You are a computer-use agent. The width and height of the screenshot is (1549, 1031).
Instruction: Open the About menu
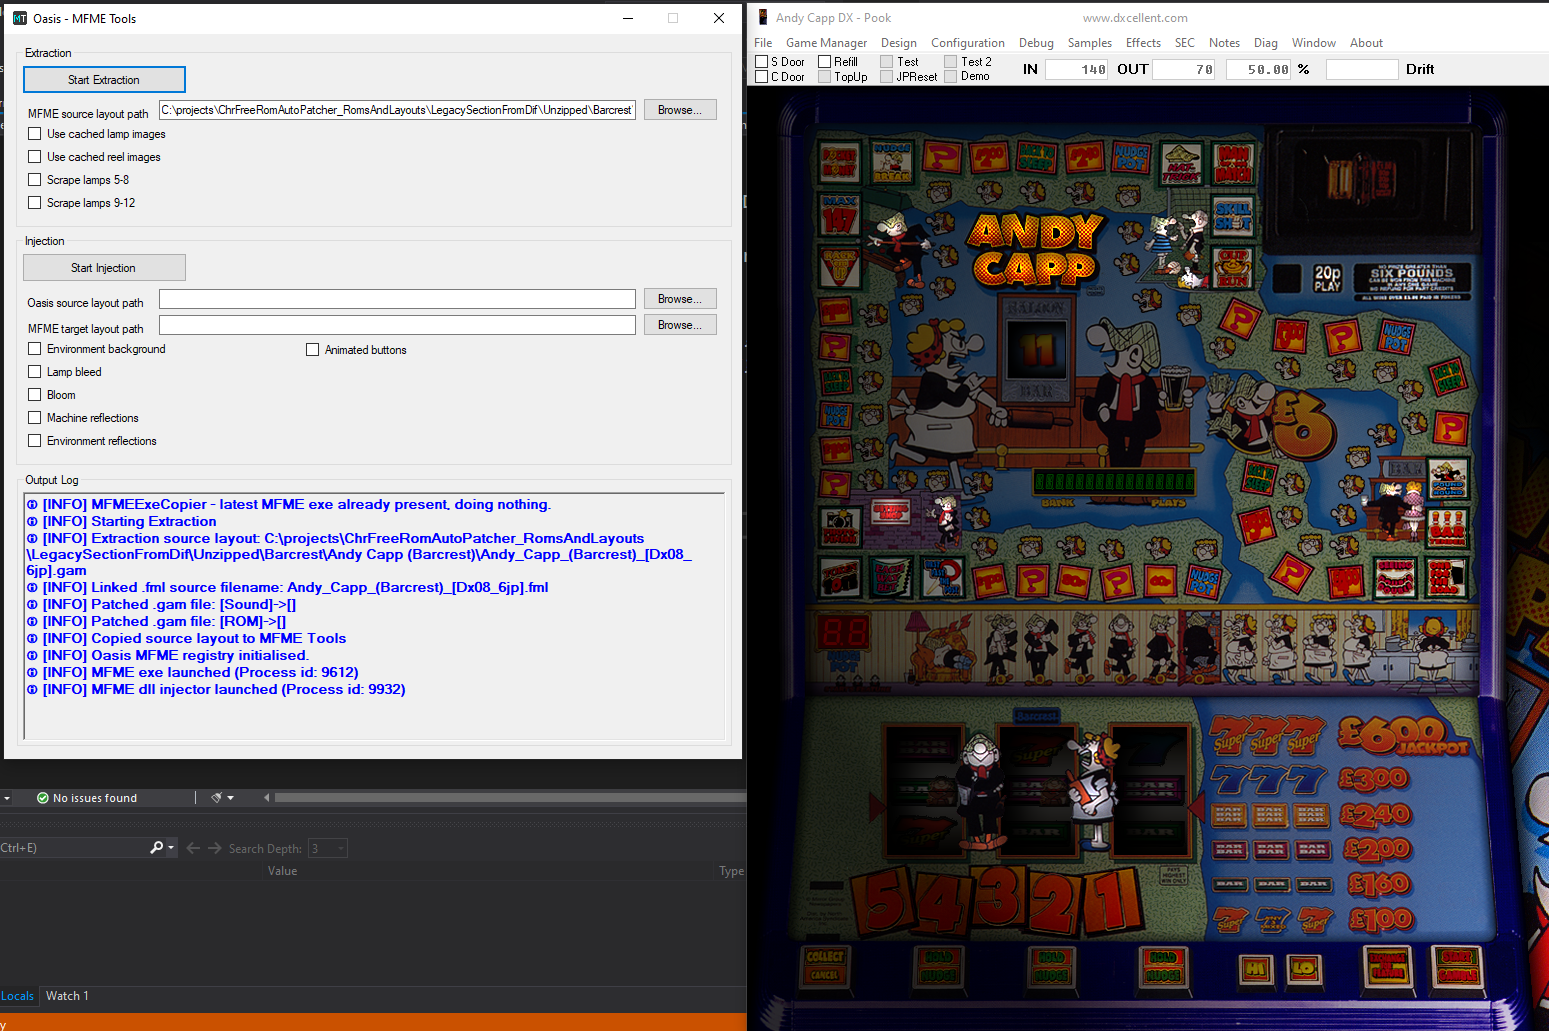click(x=1366, y=43)
